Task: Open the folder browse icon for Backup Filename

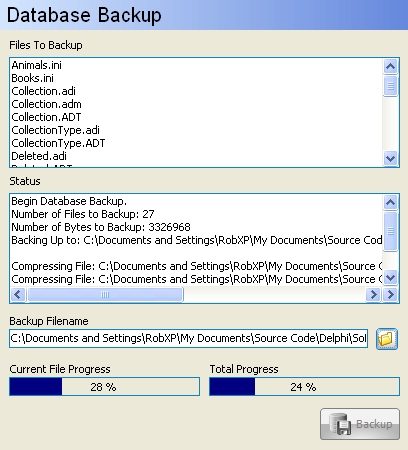Action: 387,339
